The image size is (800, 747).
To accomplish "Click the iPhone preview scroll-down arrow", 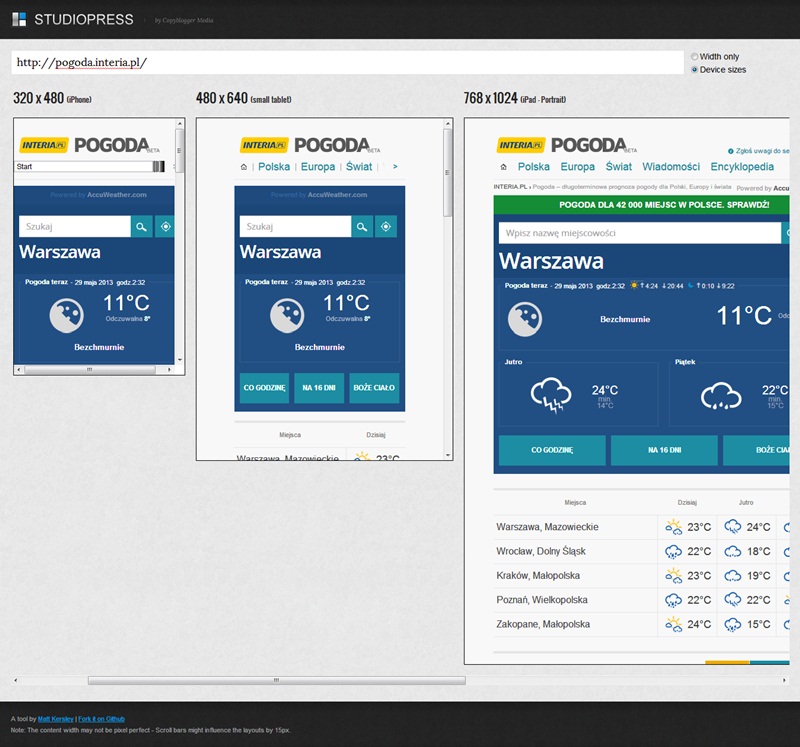I will (180, 360).
